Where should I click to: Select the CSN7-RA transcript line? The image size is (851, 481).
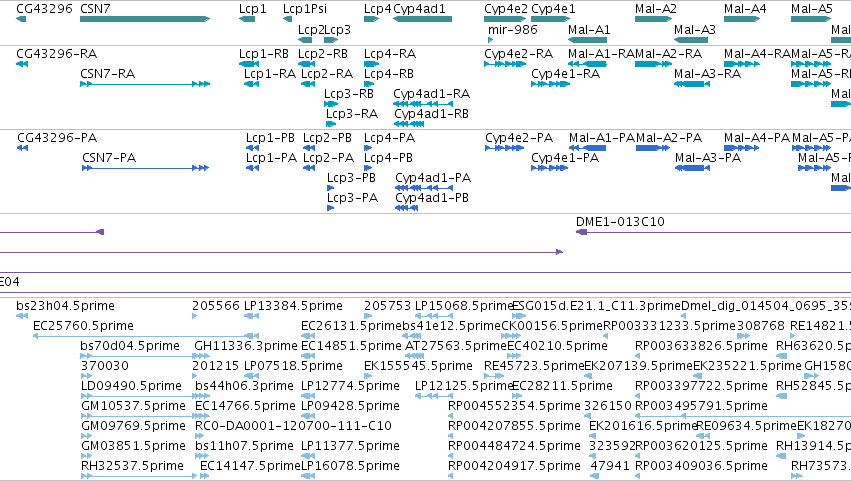tap(145, 84)
